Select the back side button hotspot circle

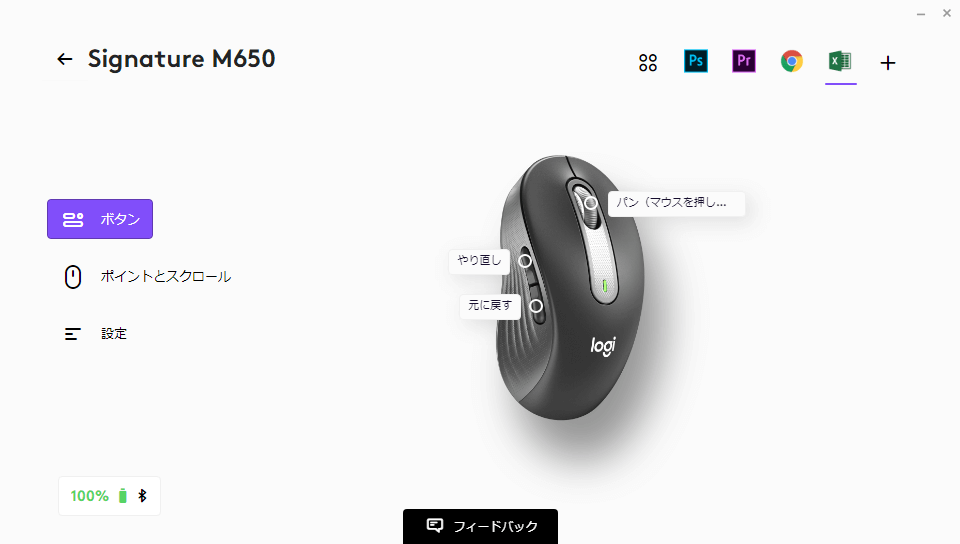[536, 306]
